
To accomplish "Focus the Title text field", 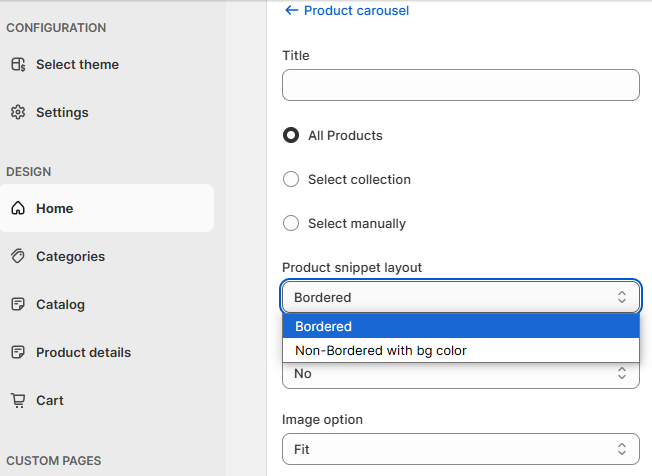I will click(461, 85).
